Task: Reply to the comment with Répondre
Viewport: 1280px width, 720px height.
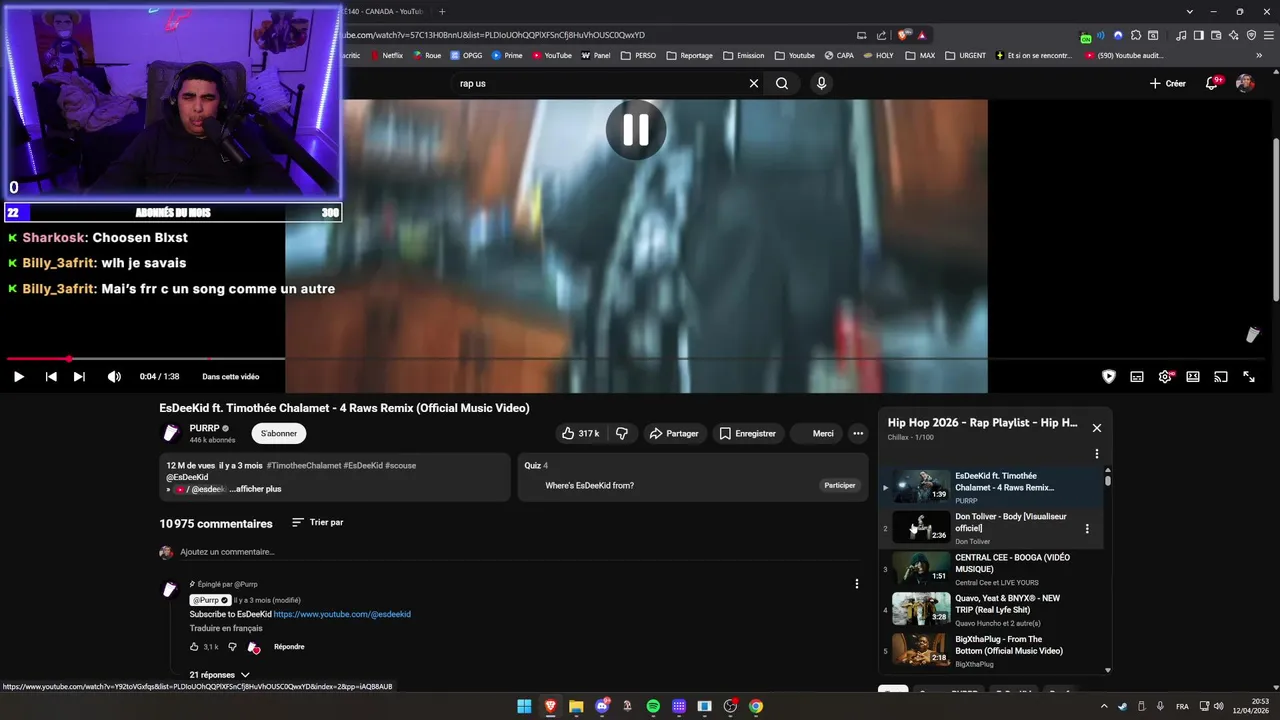Action: click(x=289, y=647)
